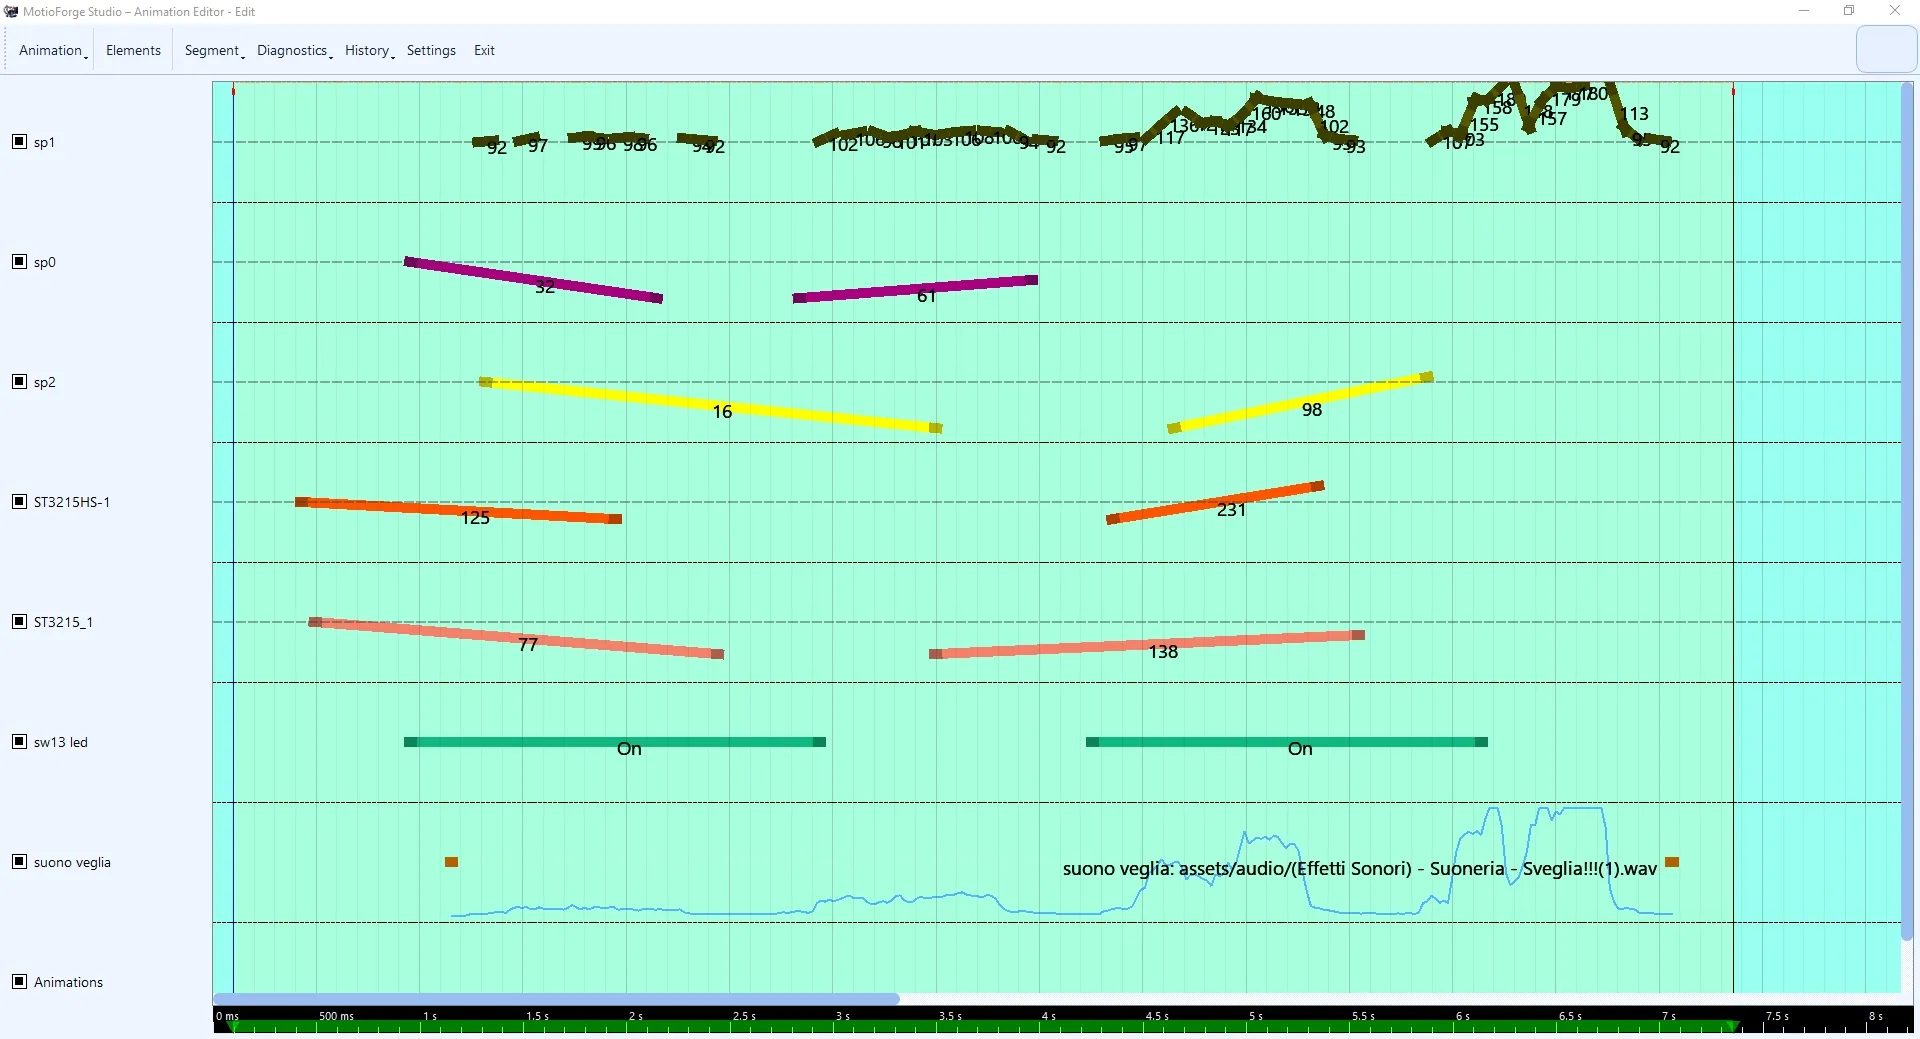Open the Settings menu
Image resolution: width=1920 pixels, height=1039 pixels.
(431, 50)
